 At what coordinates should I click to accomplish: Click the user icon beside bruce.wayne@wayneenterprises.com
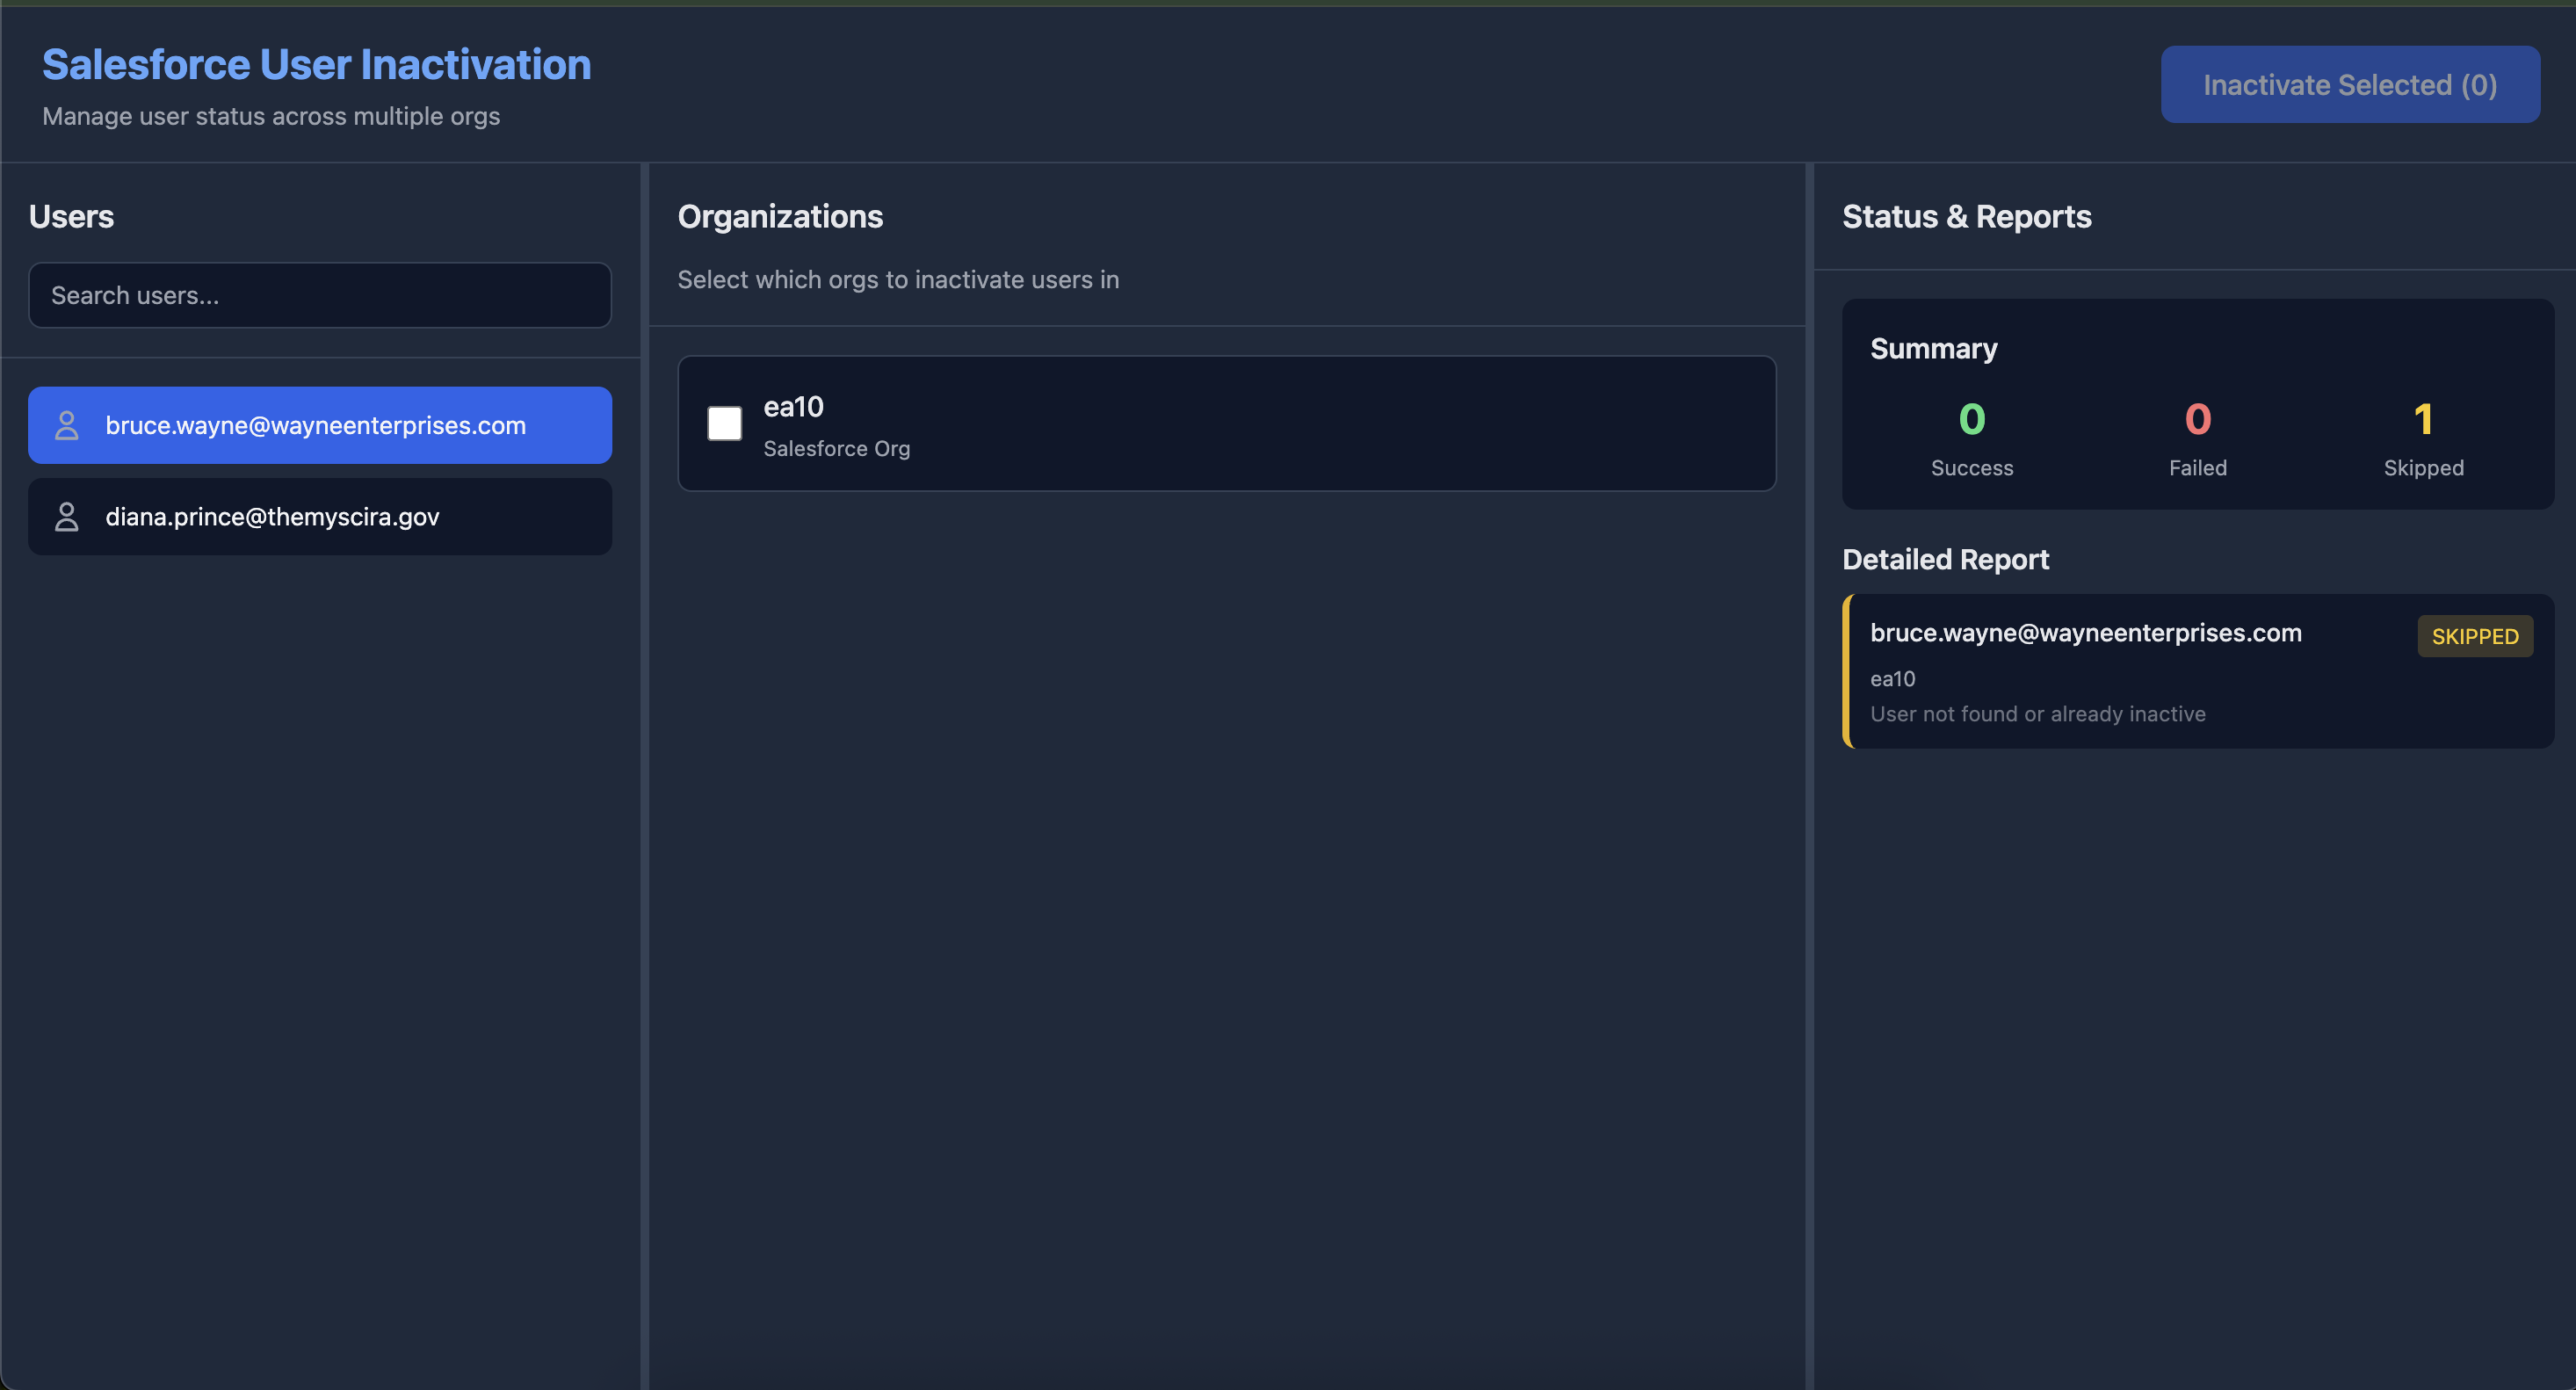(66, 424)
